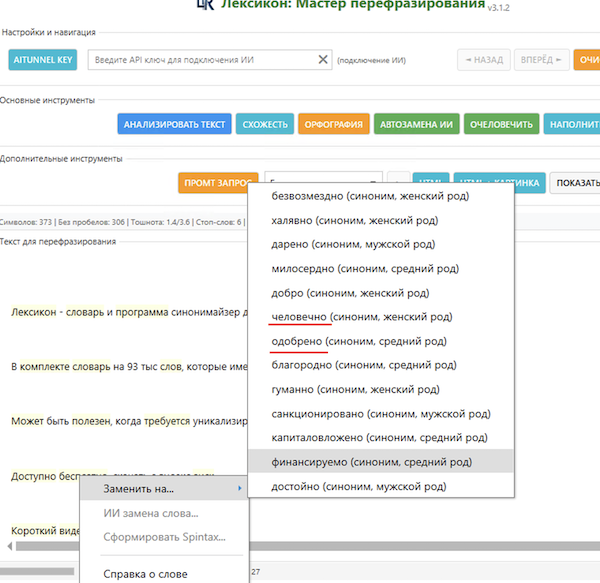
Task: Choose милосердно from synonym list
Action: point(364,269)
